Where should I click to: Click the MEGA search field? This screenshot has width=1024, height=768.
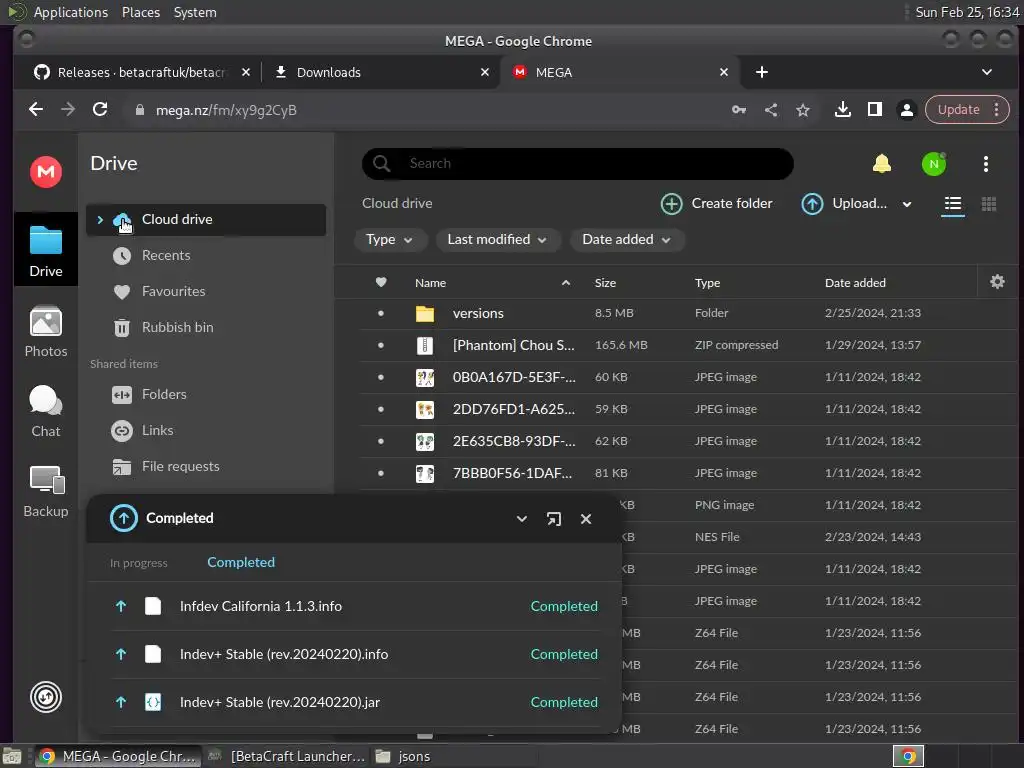[x=578, y=163]
